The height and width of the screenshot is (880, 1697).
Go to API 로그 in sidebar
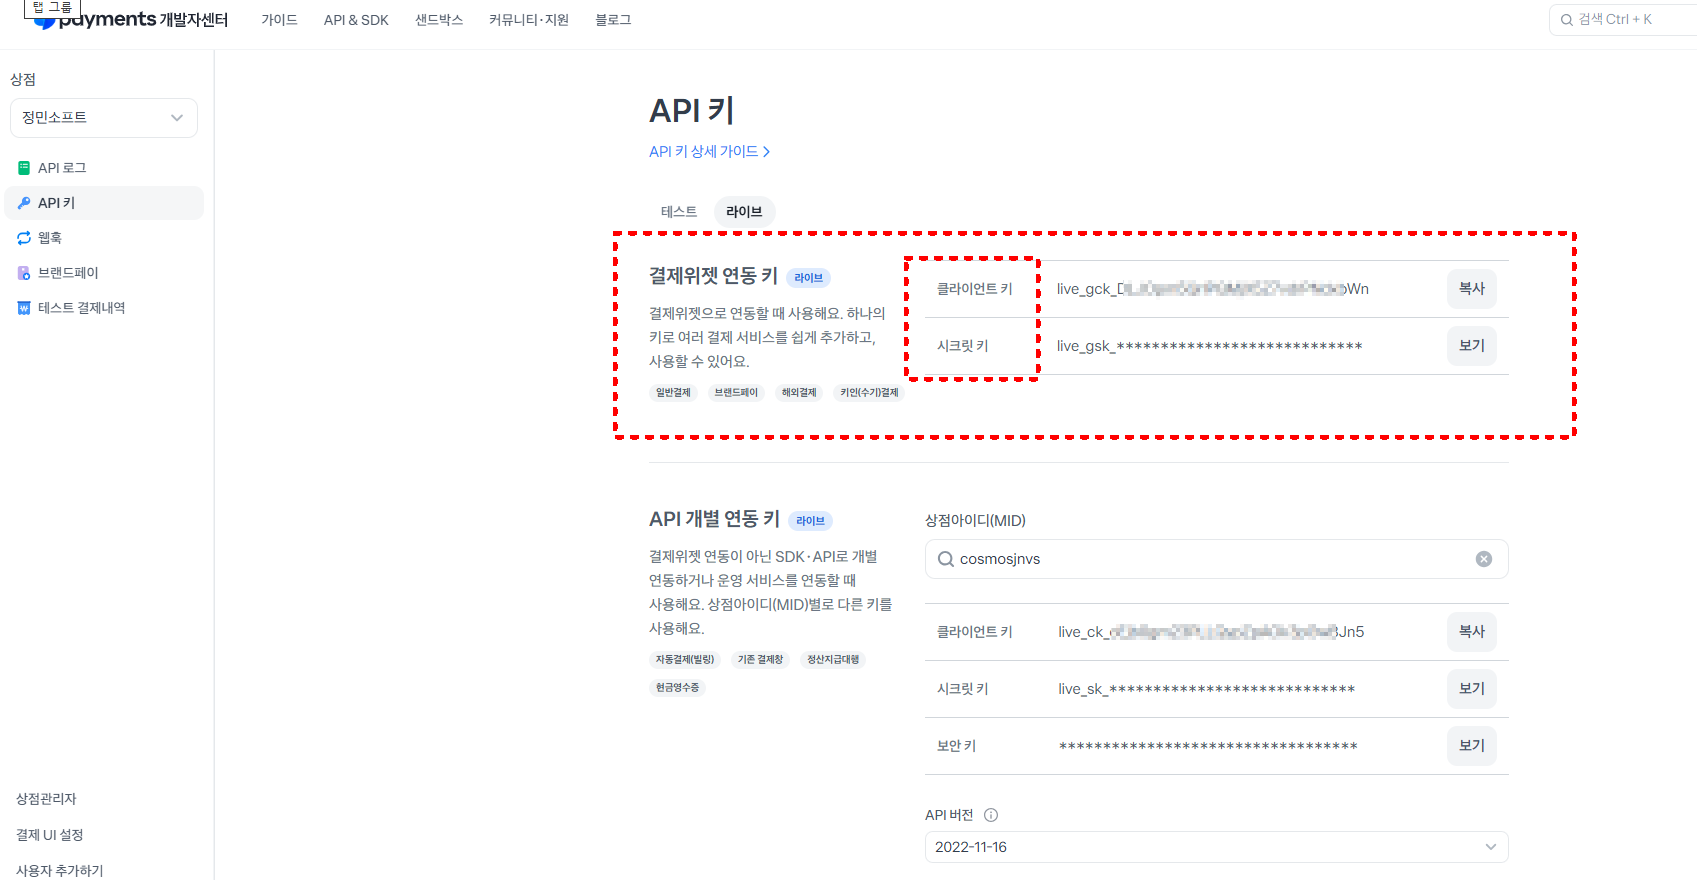pyautogui.click(x=104, y=168)
